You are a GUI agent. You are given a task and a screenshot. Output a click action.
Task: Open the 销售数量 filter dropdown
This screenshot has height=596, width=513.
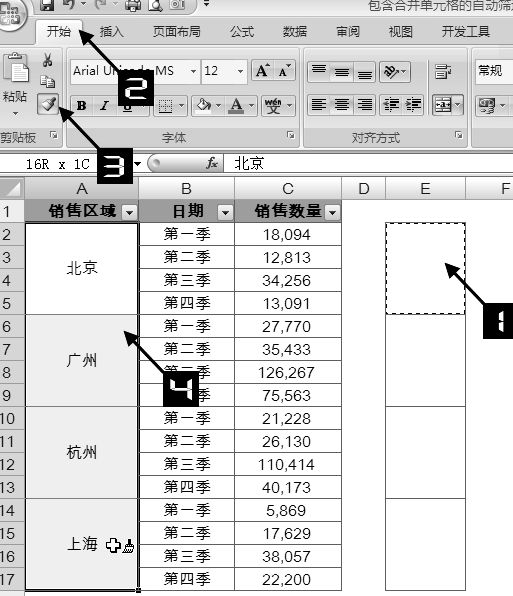coord(332,212)
